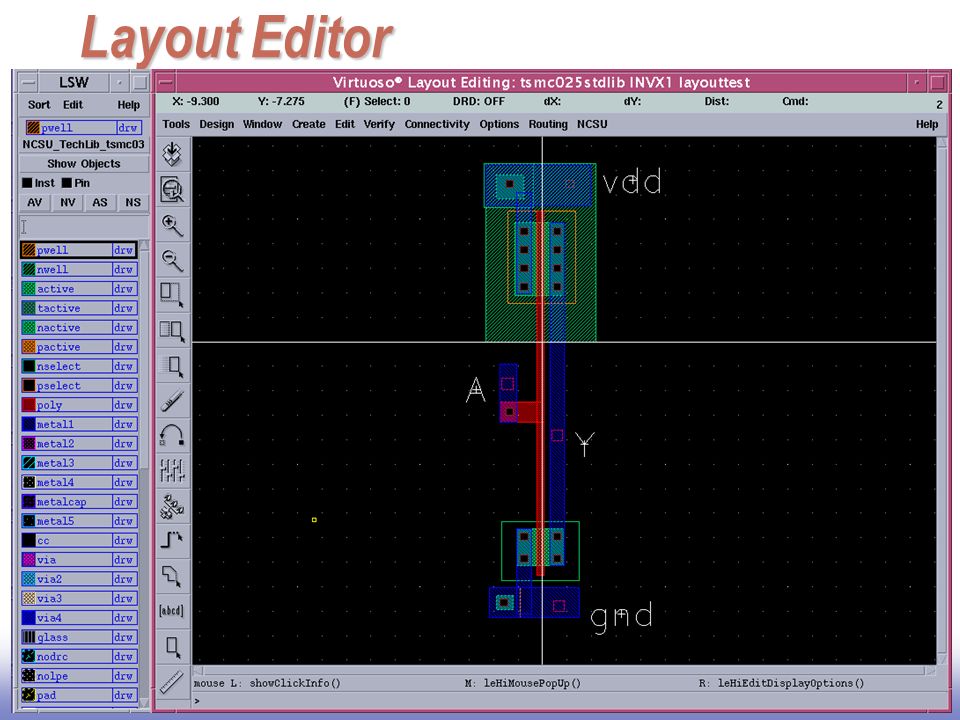Open the Tools menu
The width and height of the screenshot is (960, 720).
coord(176,124)
